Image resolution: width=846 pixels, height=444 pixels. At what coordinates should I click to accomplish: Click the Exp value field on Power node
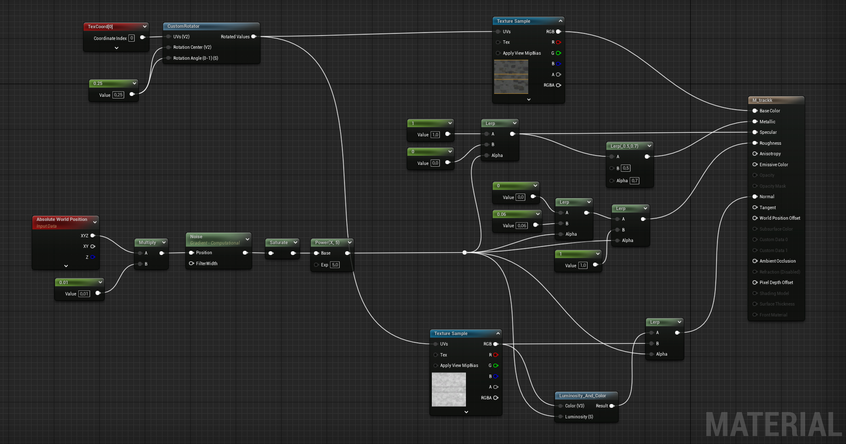tap(335, 265)
